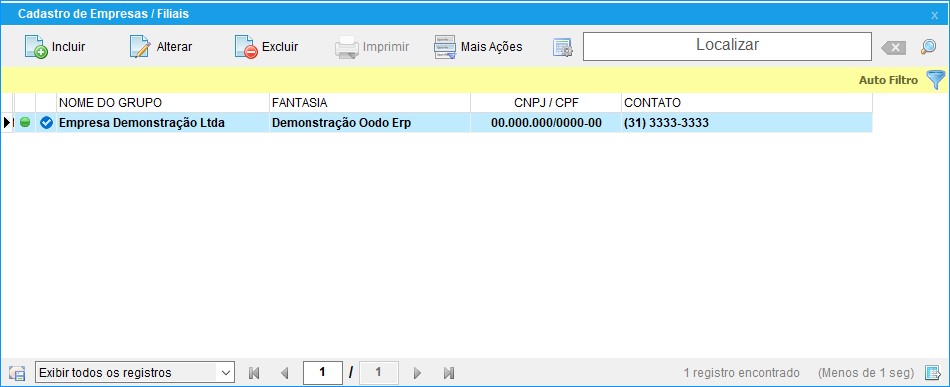Image resolution: width=950 pixels, height=387 pixels.
Task: Sort by NOME DO GRUPO column header
Action: [x=162, y=102]
